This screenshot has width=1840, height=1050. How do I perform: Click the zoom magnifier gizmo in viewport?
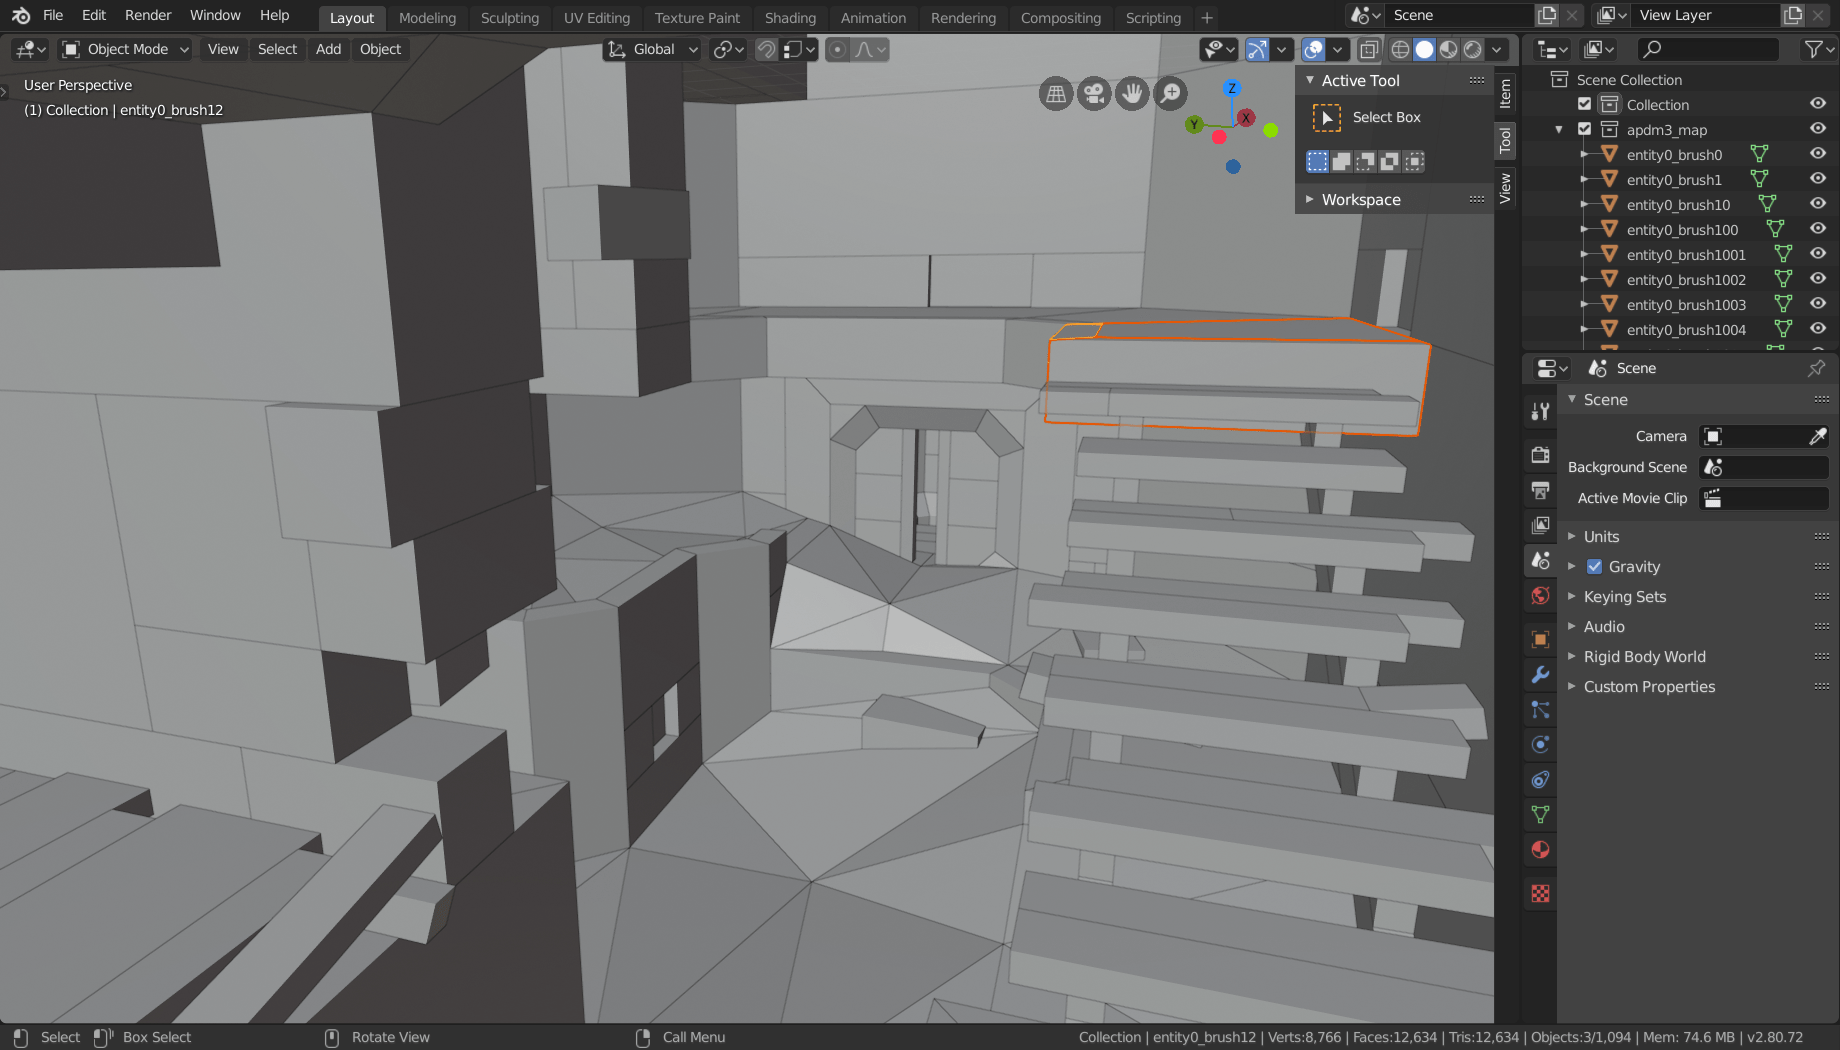click(1170, 93)
